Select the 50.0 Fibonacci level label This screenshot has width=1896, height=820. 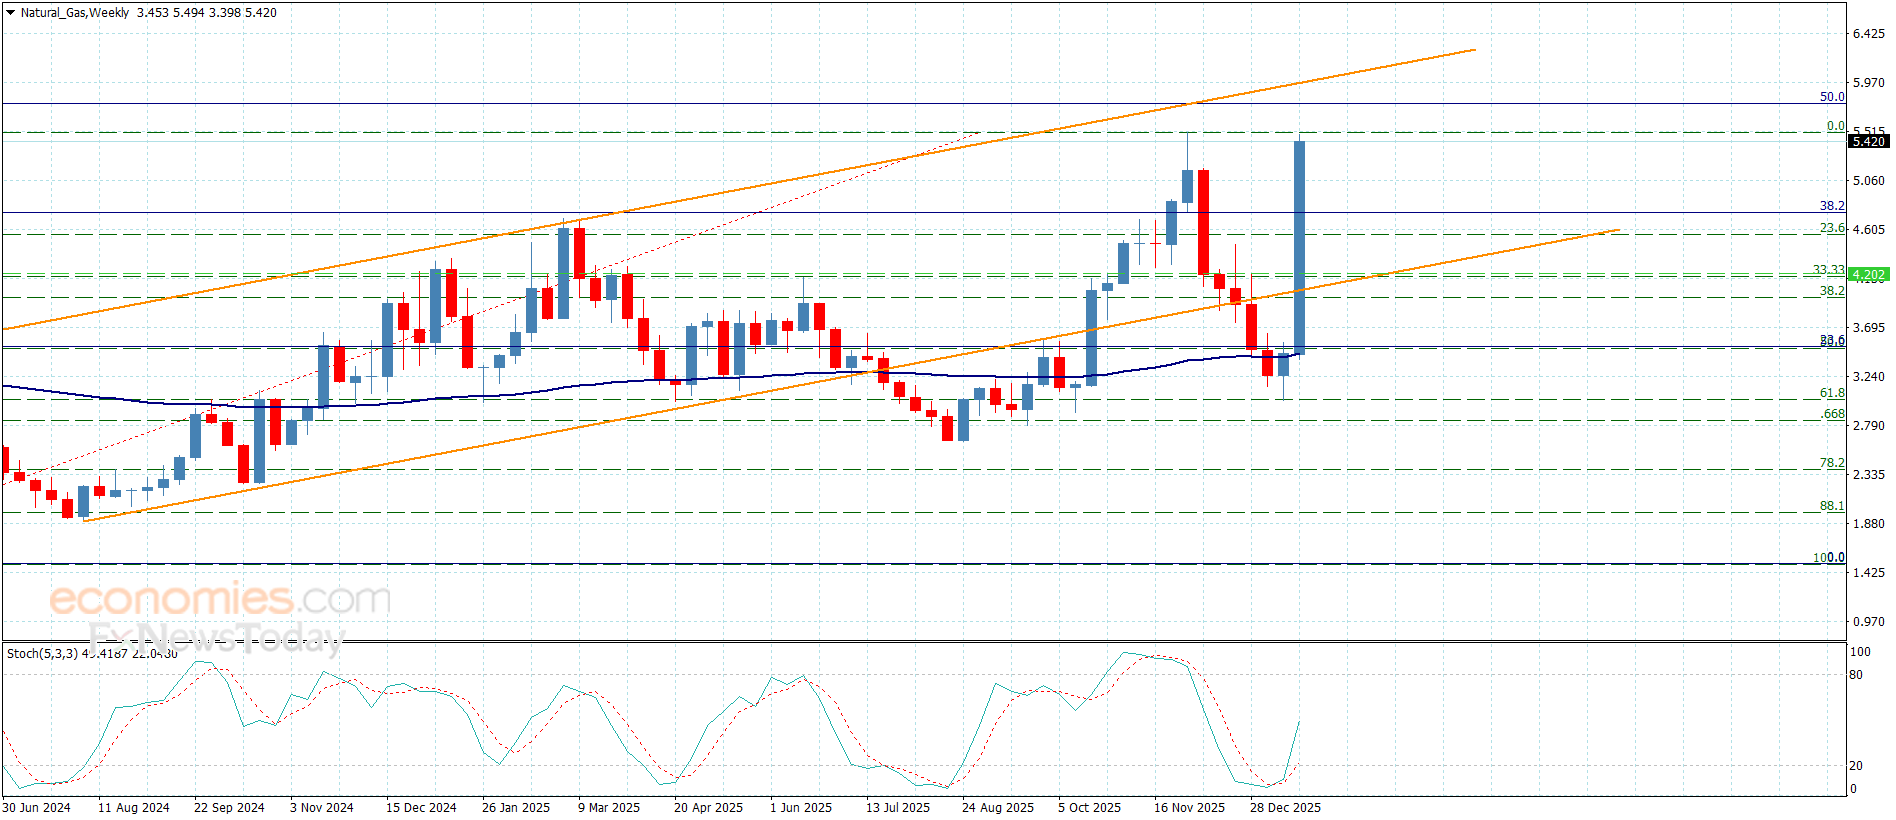(1832, 97)
